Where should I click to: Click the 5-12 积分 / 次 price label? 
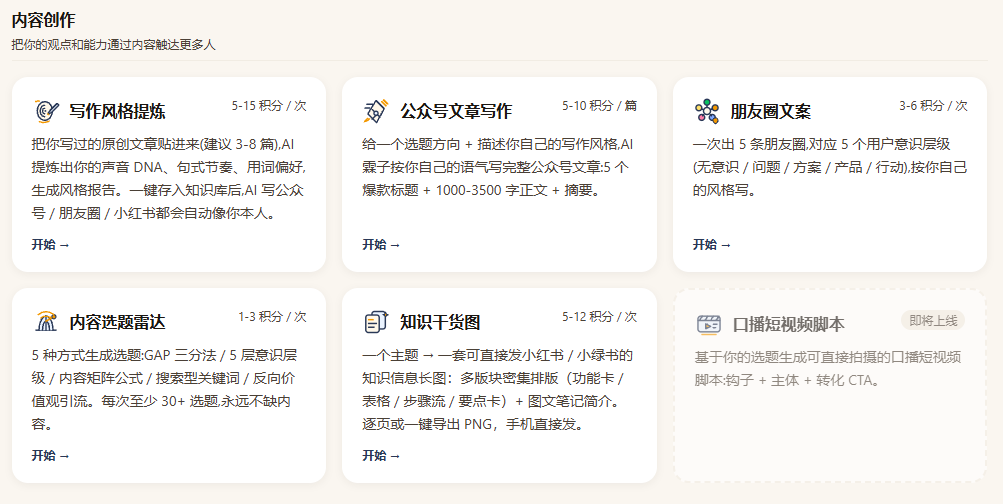click(x=599, y=317)
